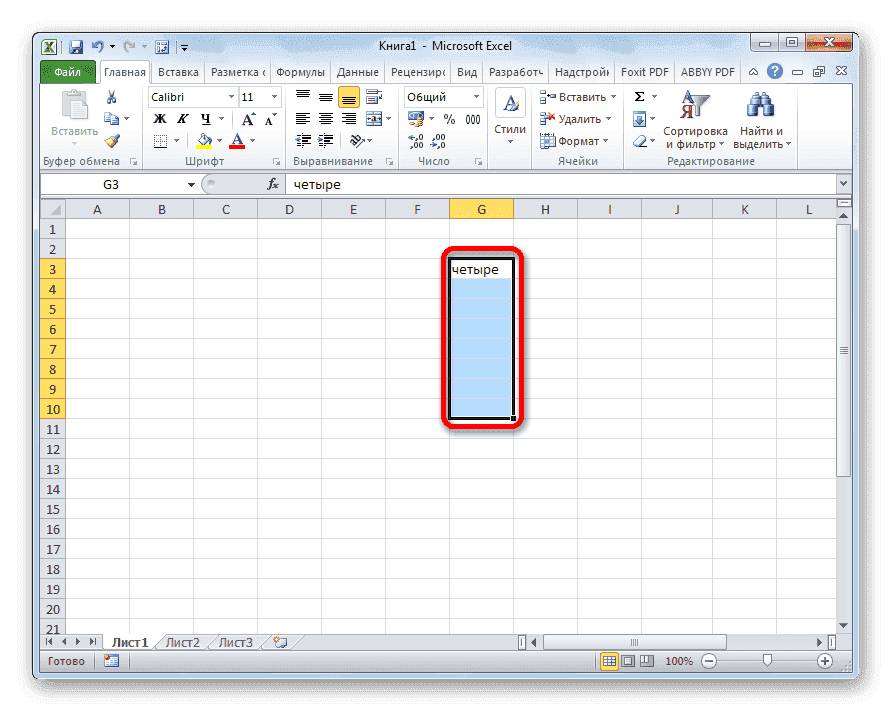This screenshot has height=712, width=892.
Task: Click the binoculars Найти и выделить icon
Action: point(758,104)
